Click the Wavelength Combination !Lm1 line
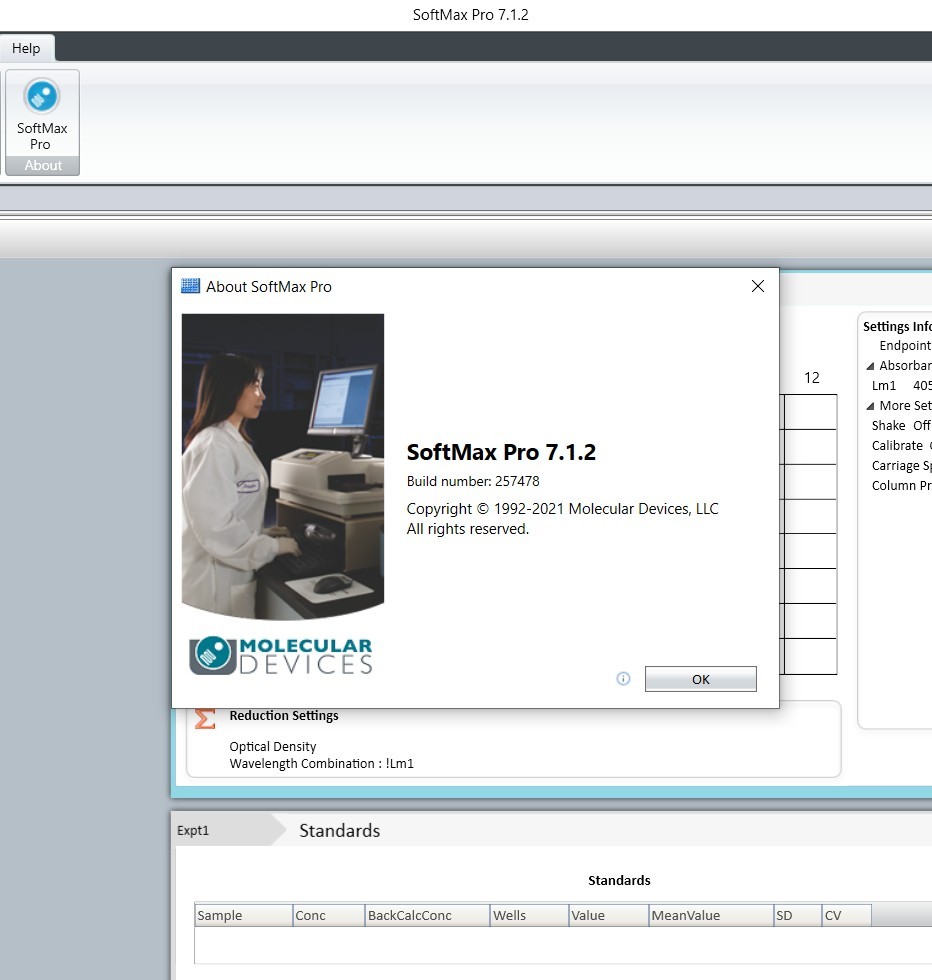Image resolution: width=932 pixels, height=980 pixels. [321, 763]
